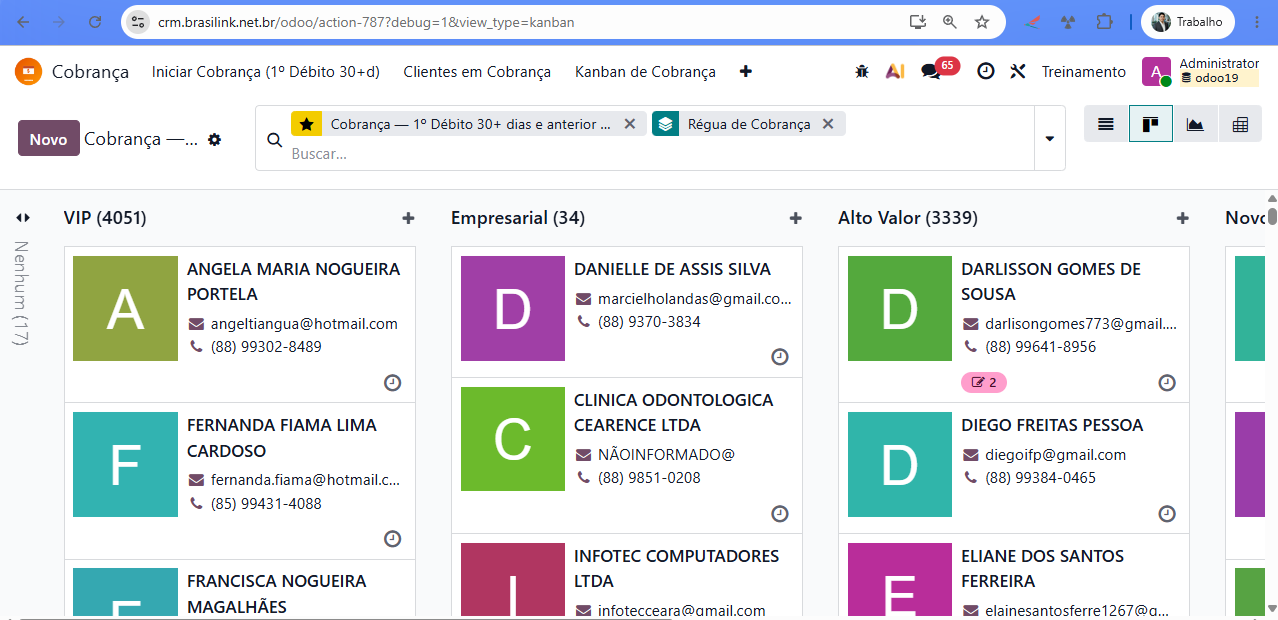Viewport: 1278px width, 620px height.
Task: Go back in browser history
Action: tap(24, 22)
